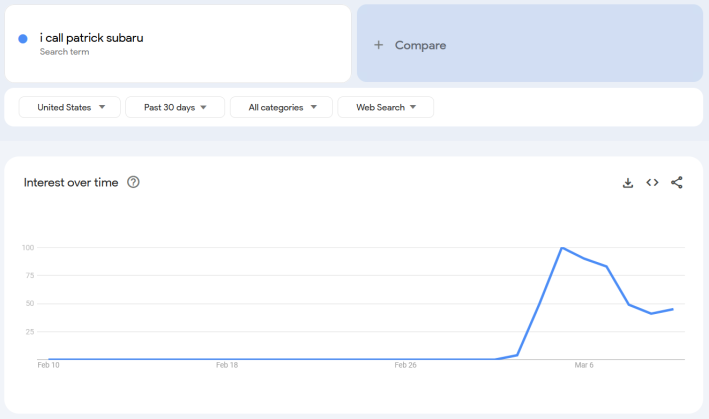The width and height of the screenshot is (709, 419).
Task: Click the plus icon beside Compare
Action: (378, 45)
